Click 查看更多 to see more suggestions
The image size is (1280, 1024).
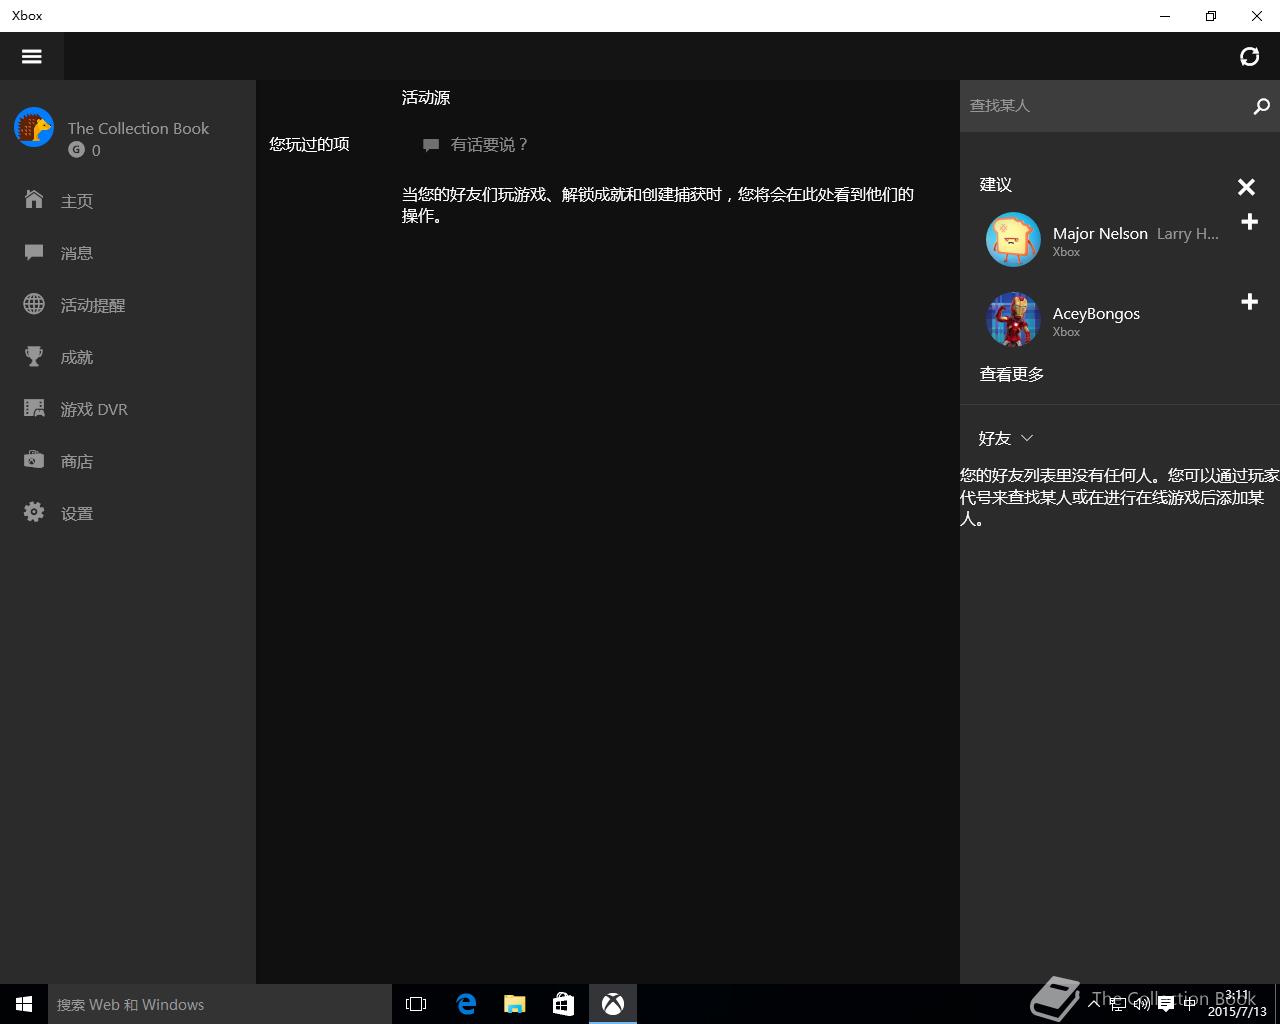coord(1012,374)
